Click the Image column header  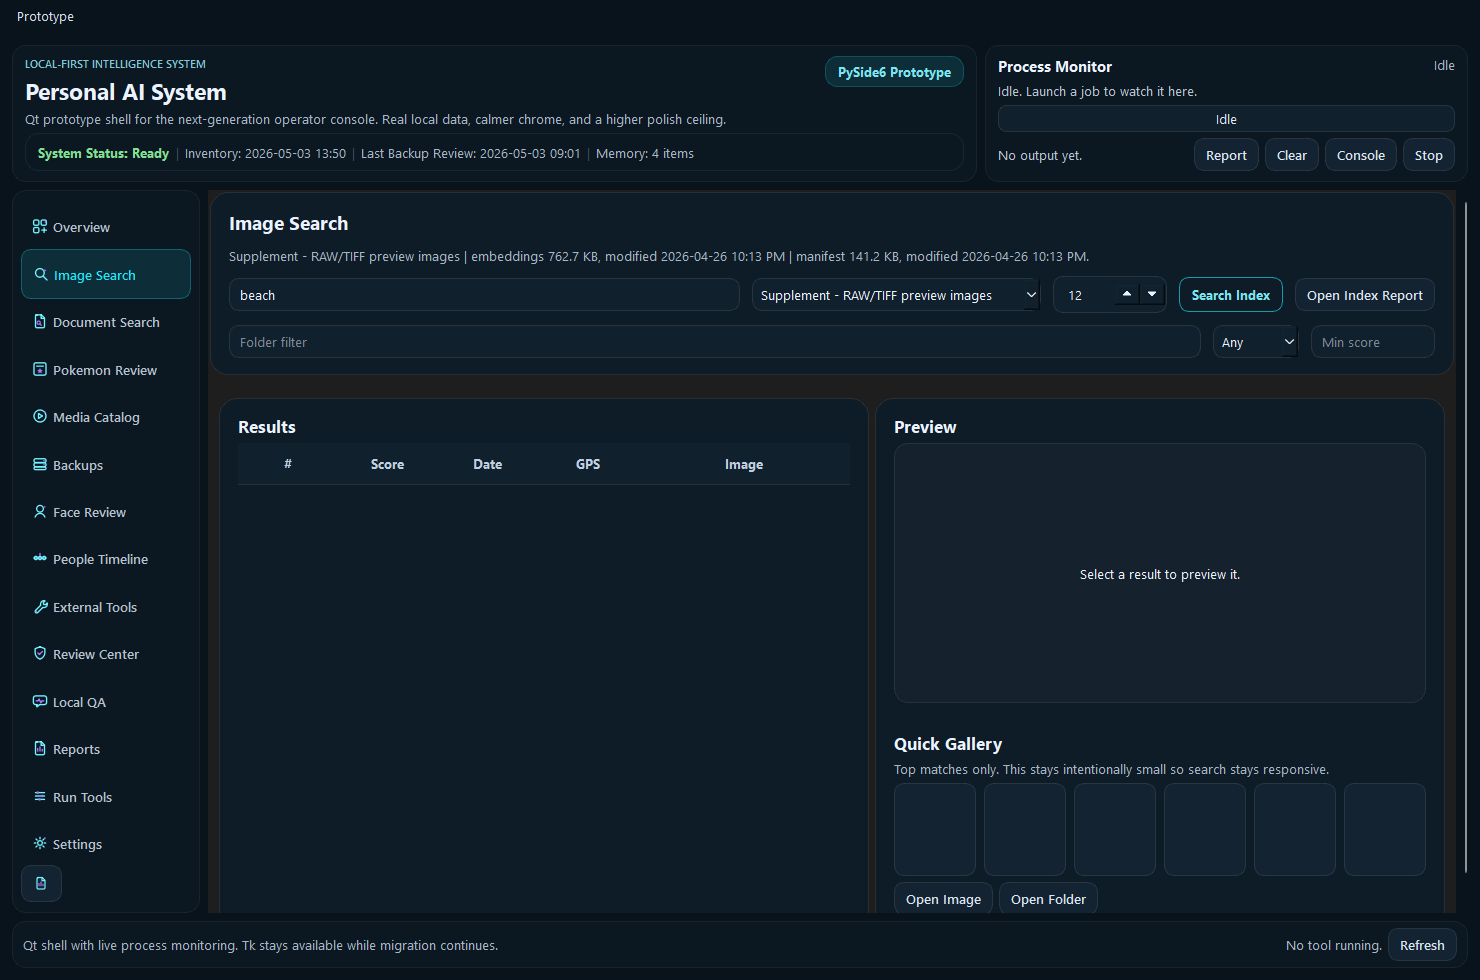[x=744, y=464]
